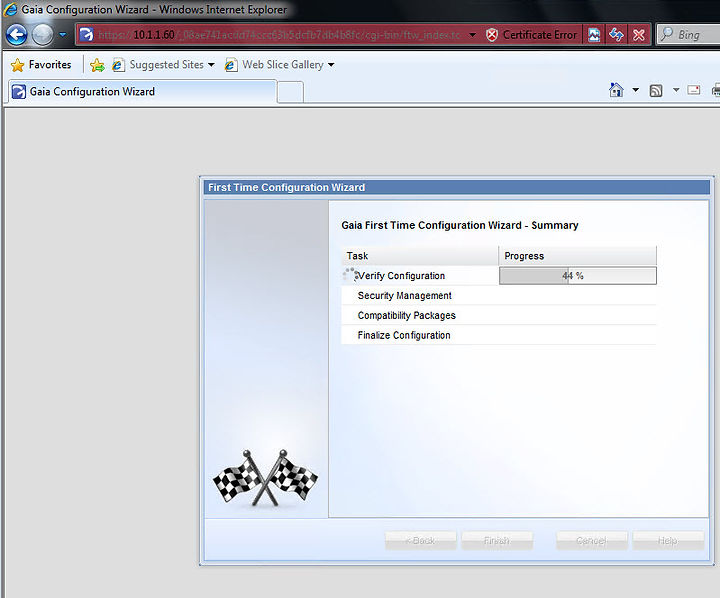720x598 pixels.
Task: Click the Internet Explorer logo in title bar
Action: tap(10, 9)
